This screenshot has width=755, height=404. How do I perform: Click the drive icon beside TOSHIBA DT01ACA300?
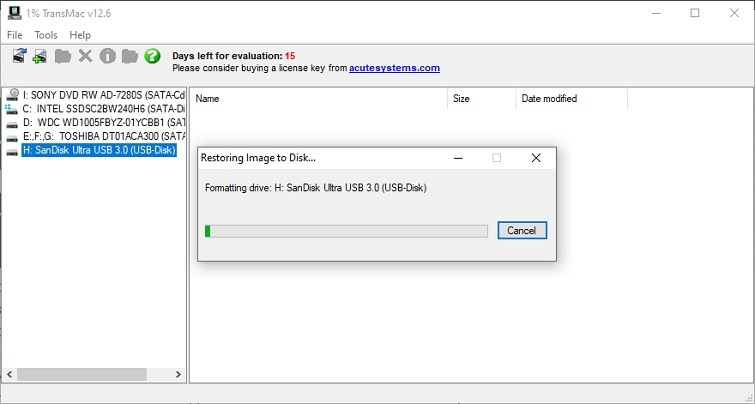pyautogui.click(x=13, y=138)
